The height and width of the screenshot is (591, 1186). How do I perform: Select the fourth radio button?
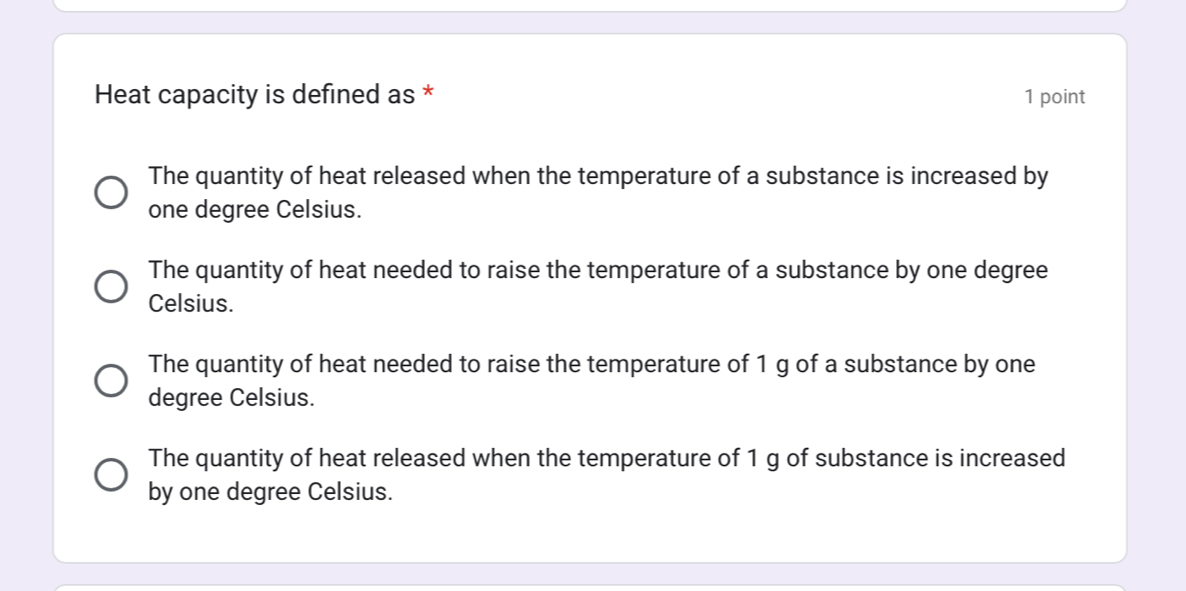(x=110, y=473)
